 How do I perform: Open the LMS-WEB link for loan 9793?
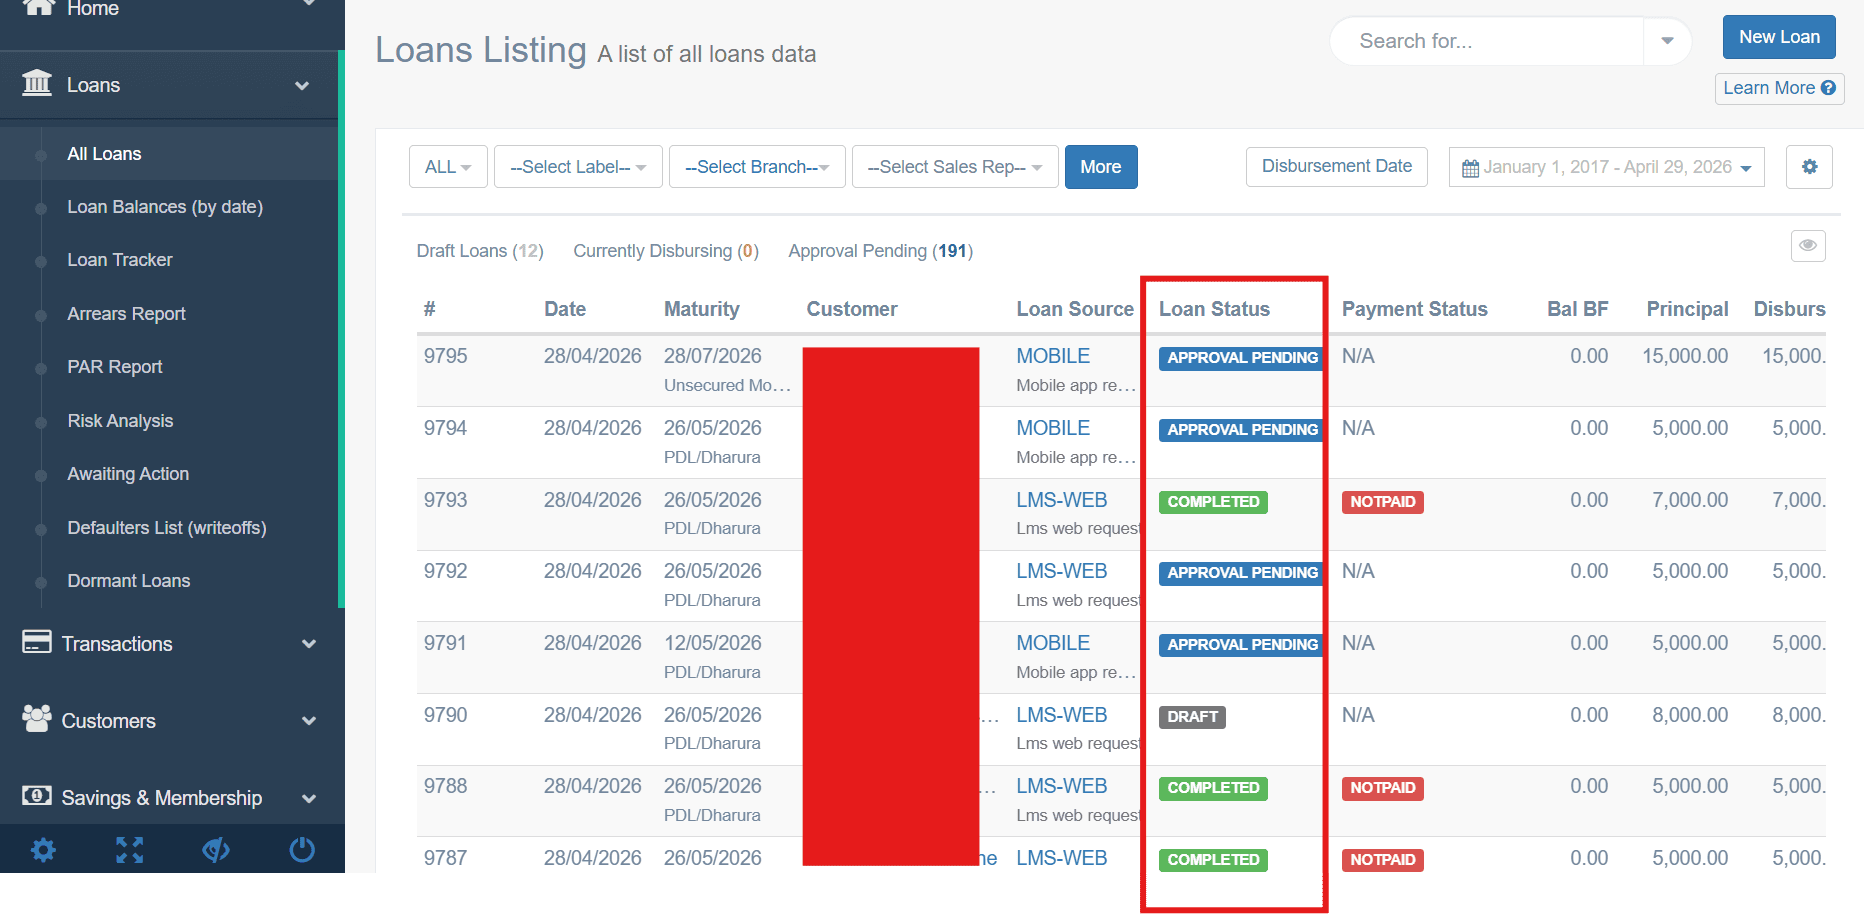coord(1062,500)
